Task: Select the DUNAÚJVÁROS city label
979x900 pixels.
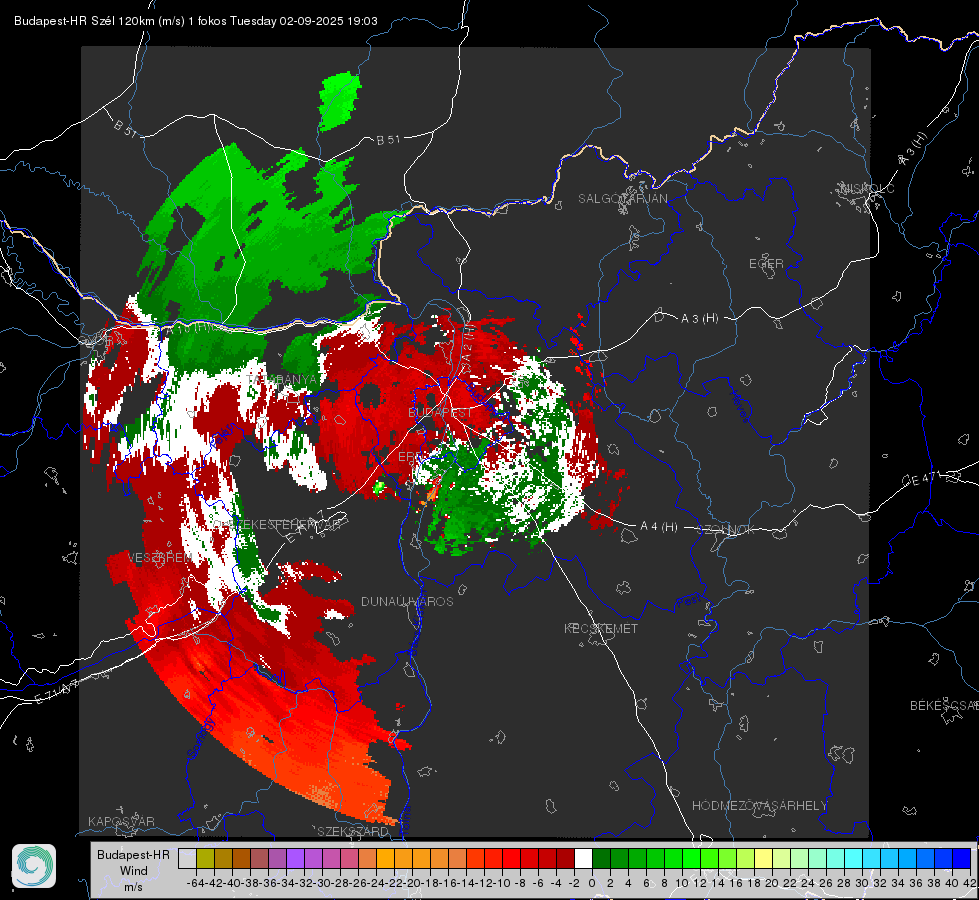Action: coord(407,601)
